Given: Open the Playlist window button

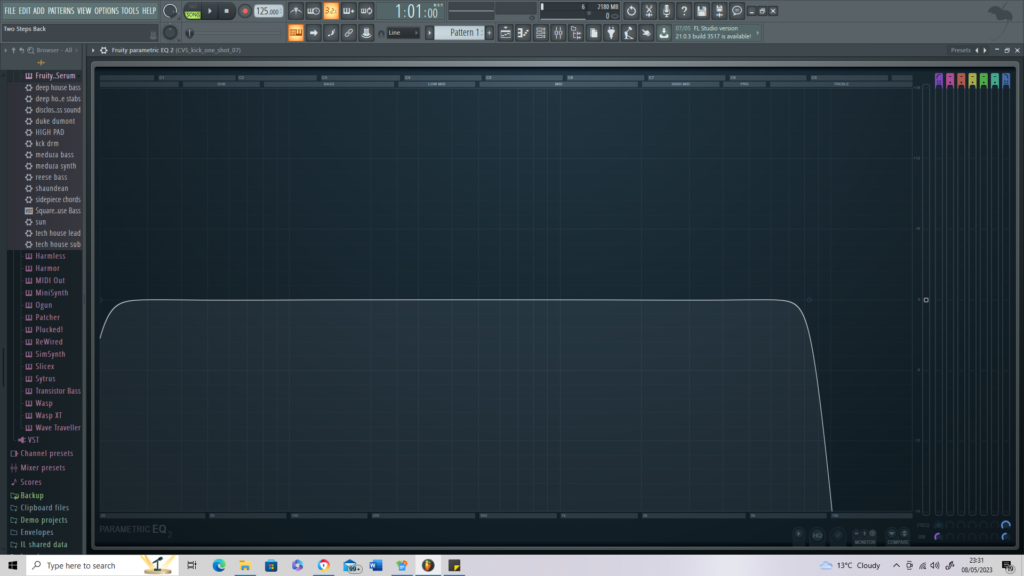Looking at the screenshot, I should pyautogui.click(x=505, y=33).
